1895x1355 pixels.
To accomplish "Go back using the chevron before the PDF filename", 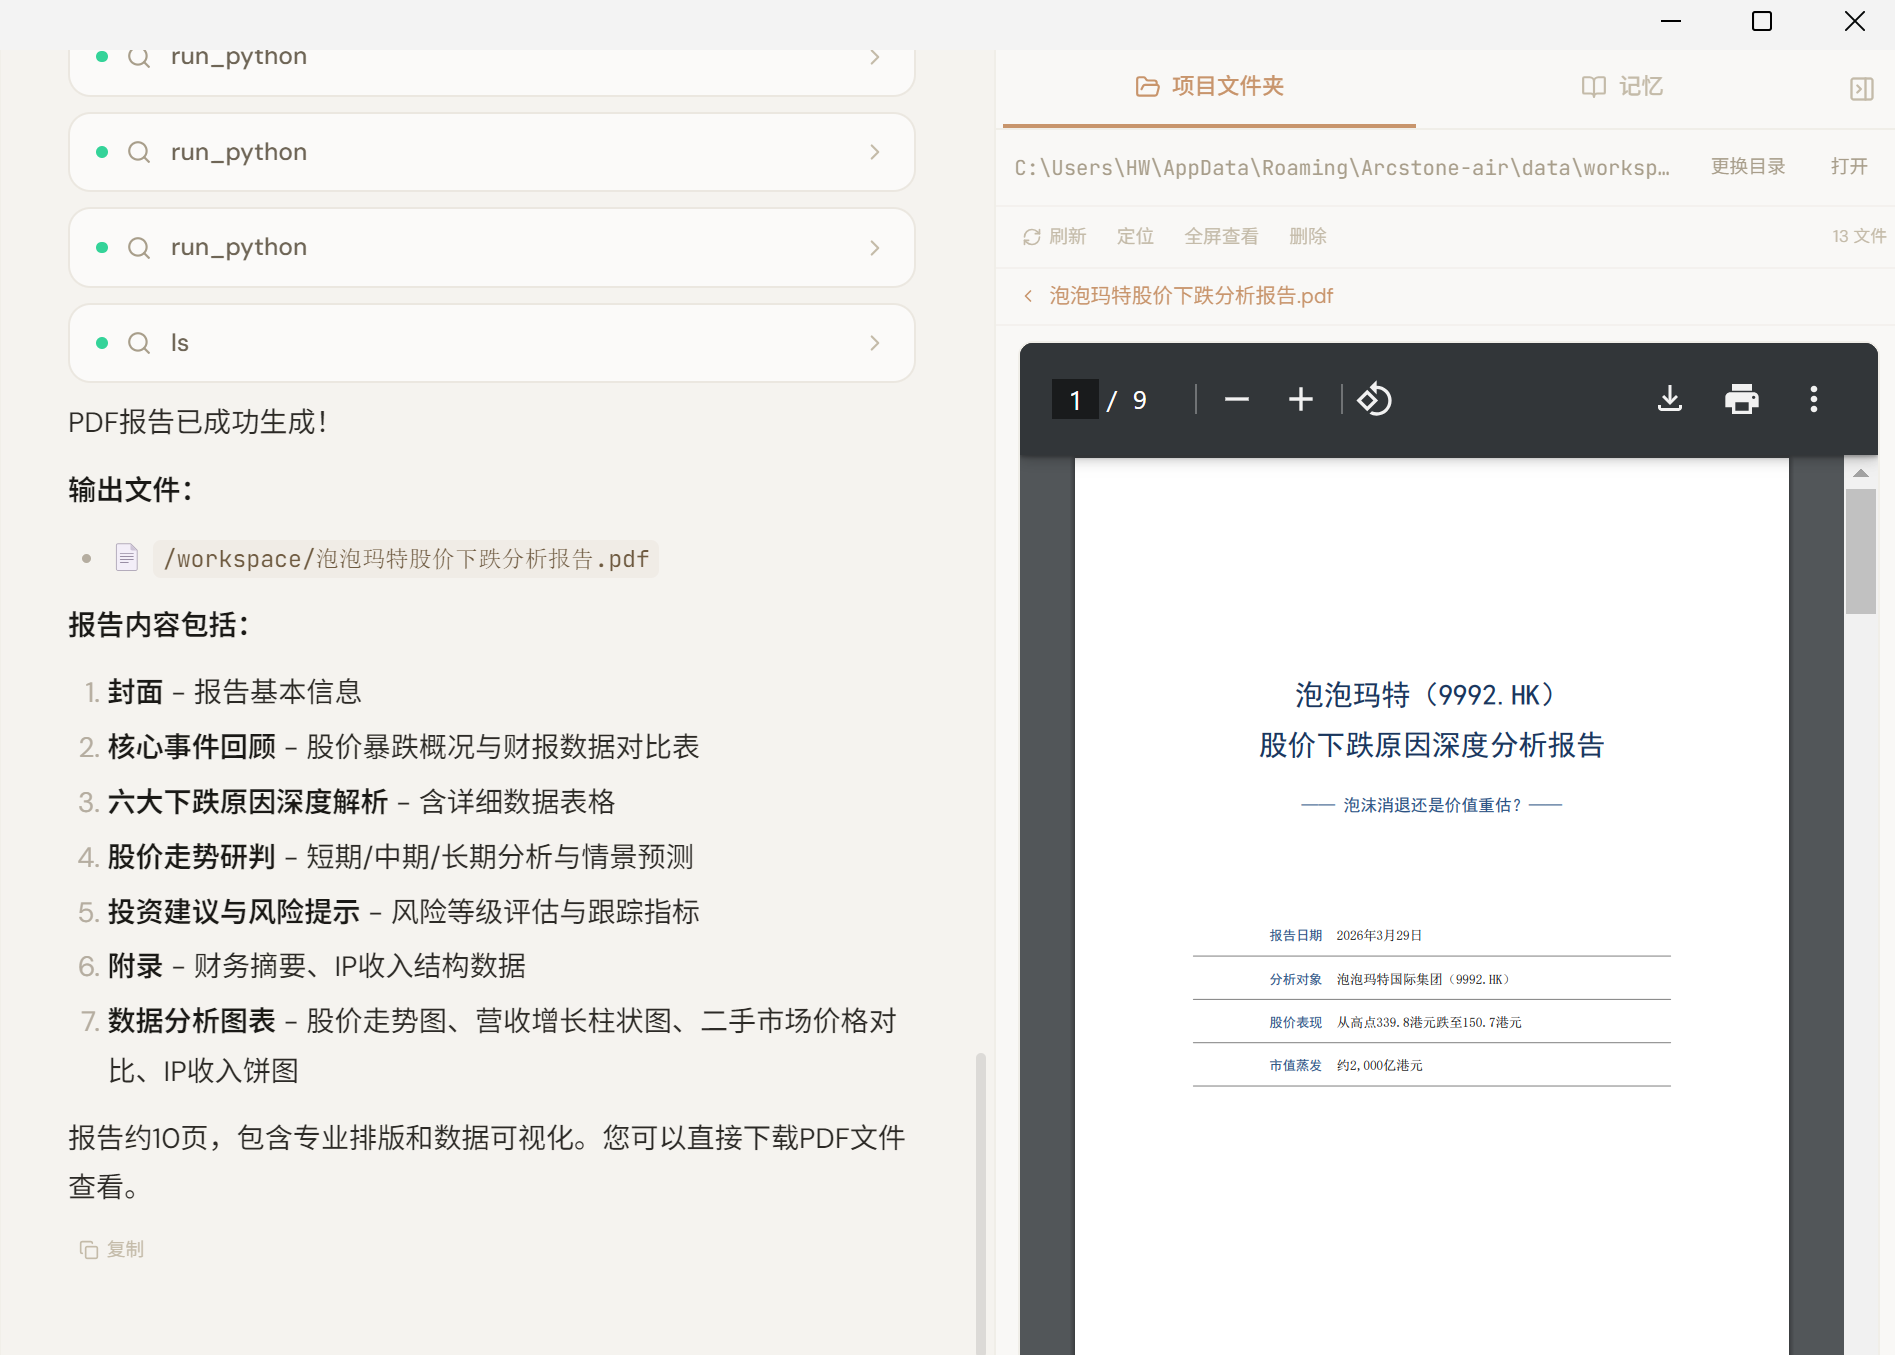I will 1029,295.
